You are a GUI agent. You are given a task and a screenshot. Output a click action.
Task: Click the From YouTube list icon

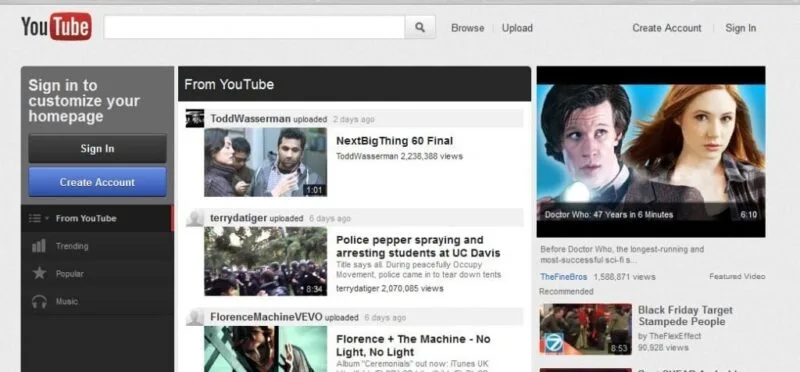click(35, 218)
